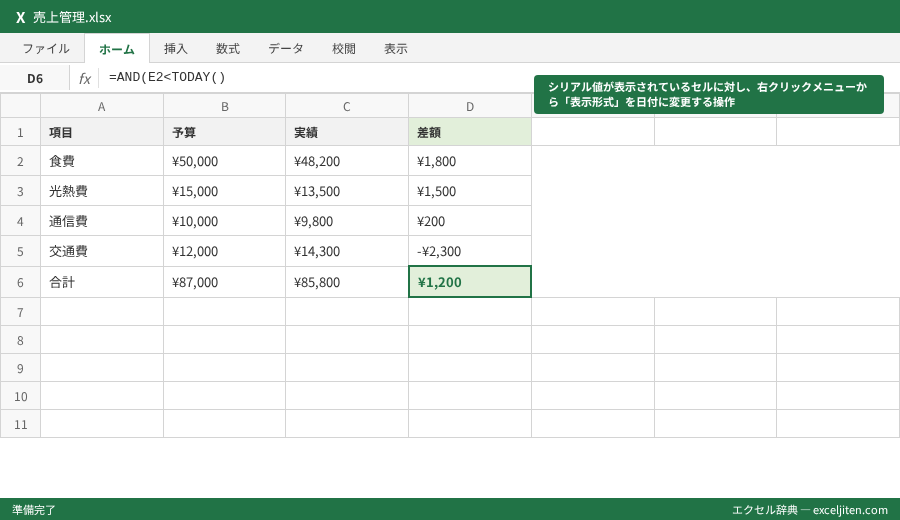Click the 通信費 cell
This screenshot has height=520, width=900.
102,220
